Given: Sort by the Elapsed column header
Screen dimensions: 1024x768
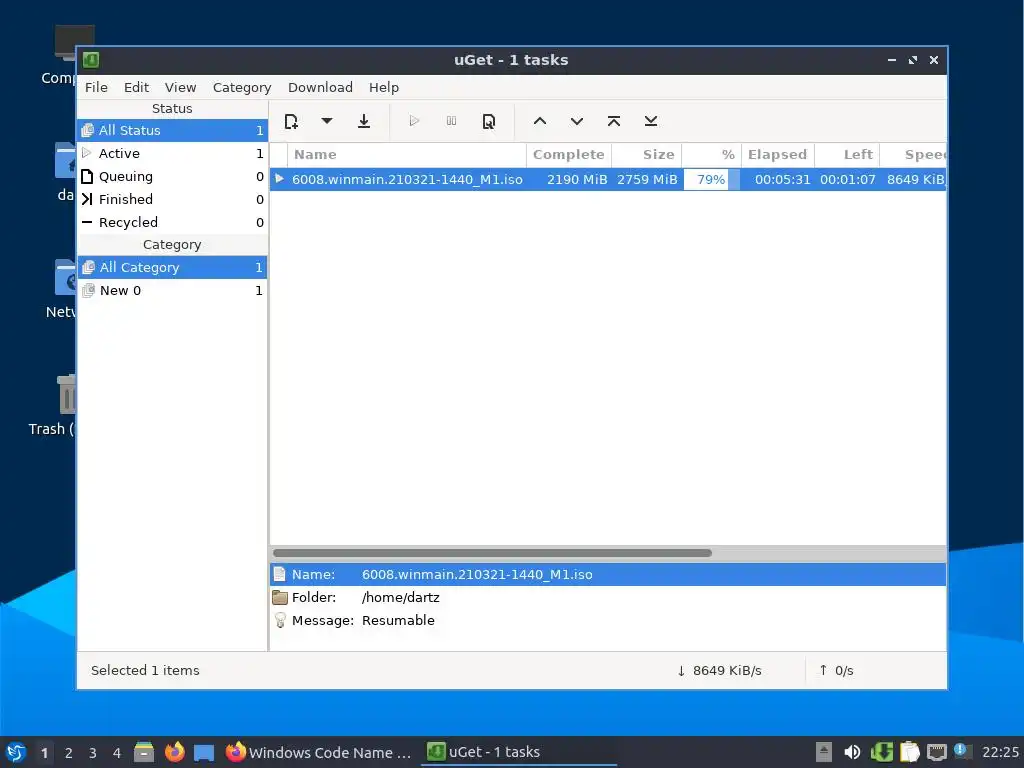Looking at the screenshot, I should [778, 155].
